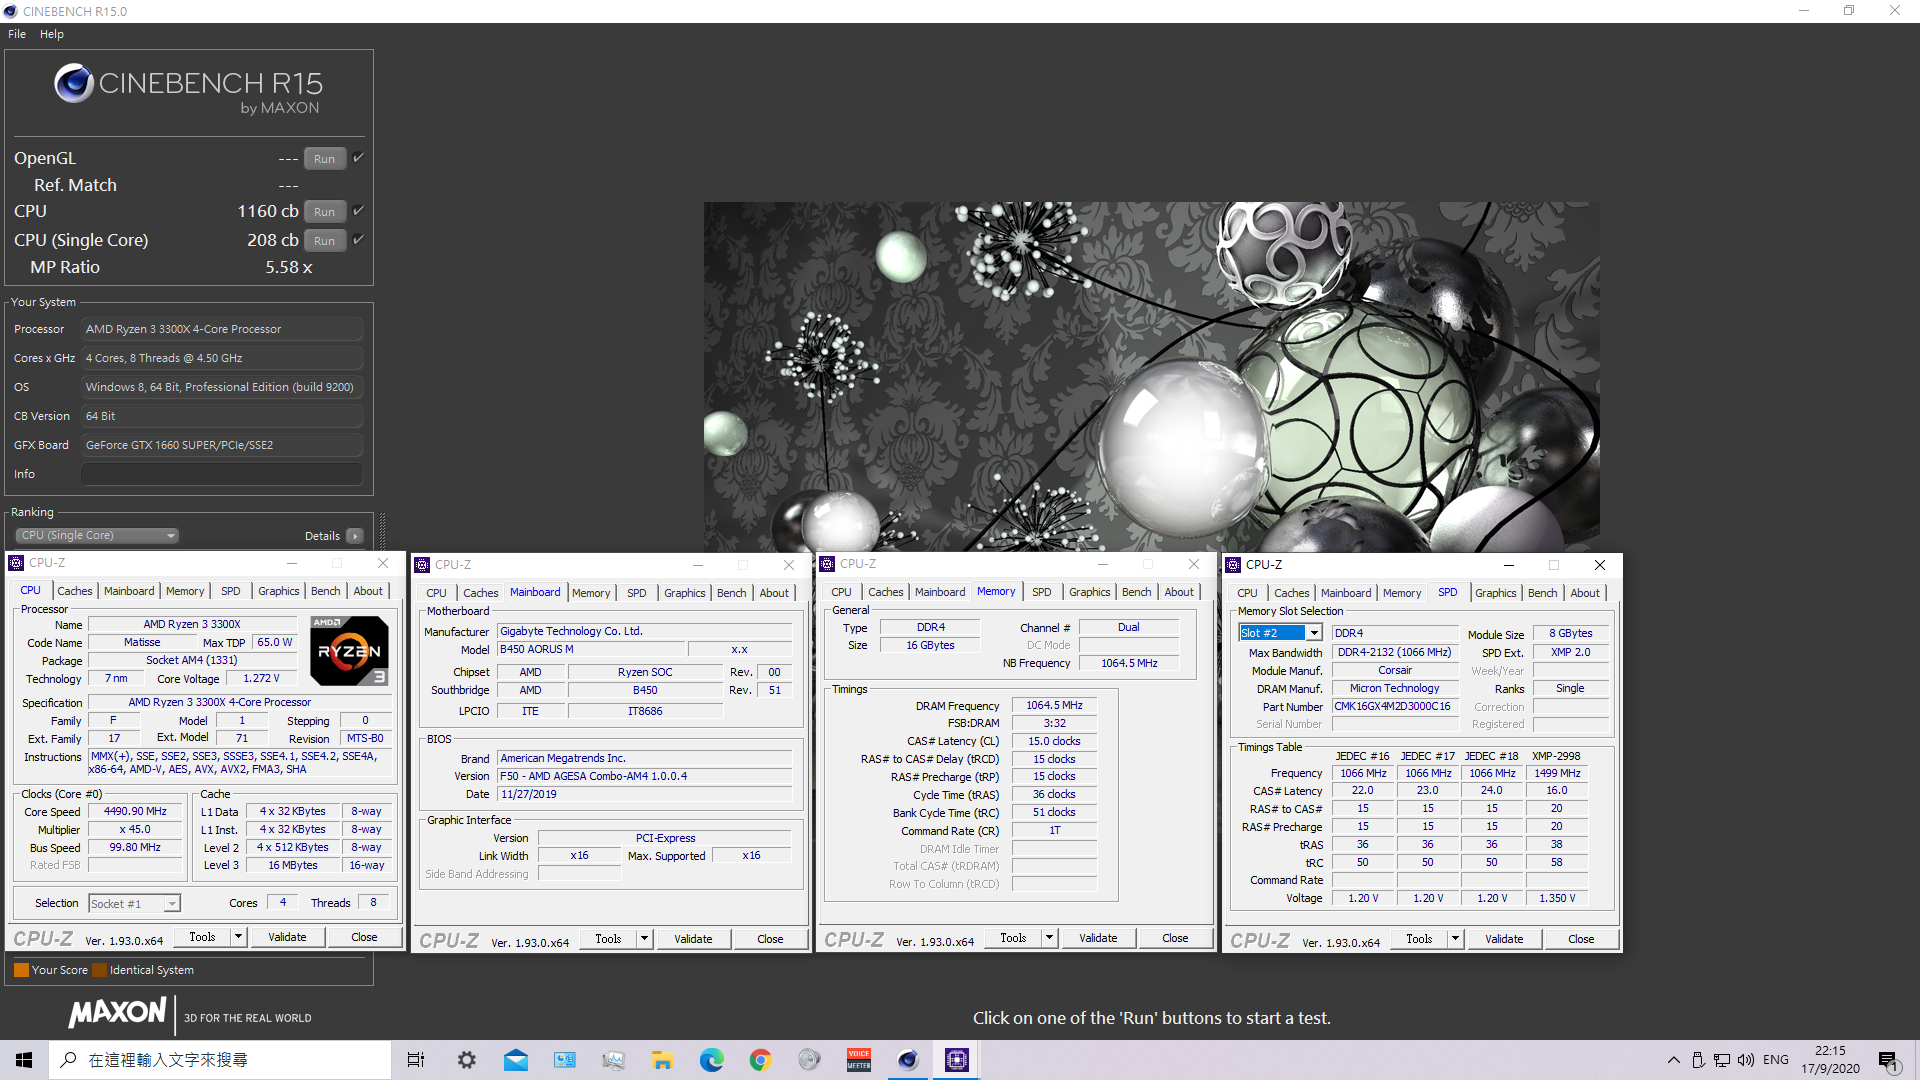Click the CPU-Z icon in the SPD window title

tap(1233, 565)
